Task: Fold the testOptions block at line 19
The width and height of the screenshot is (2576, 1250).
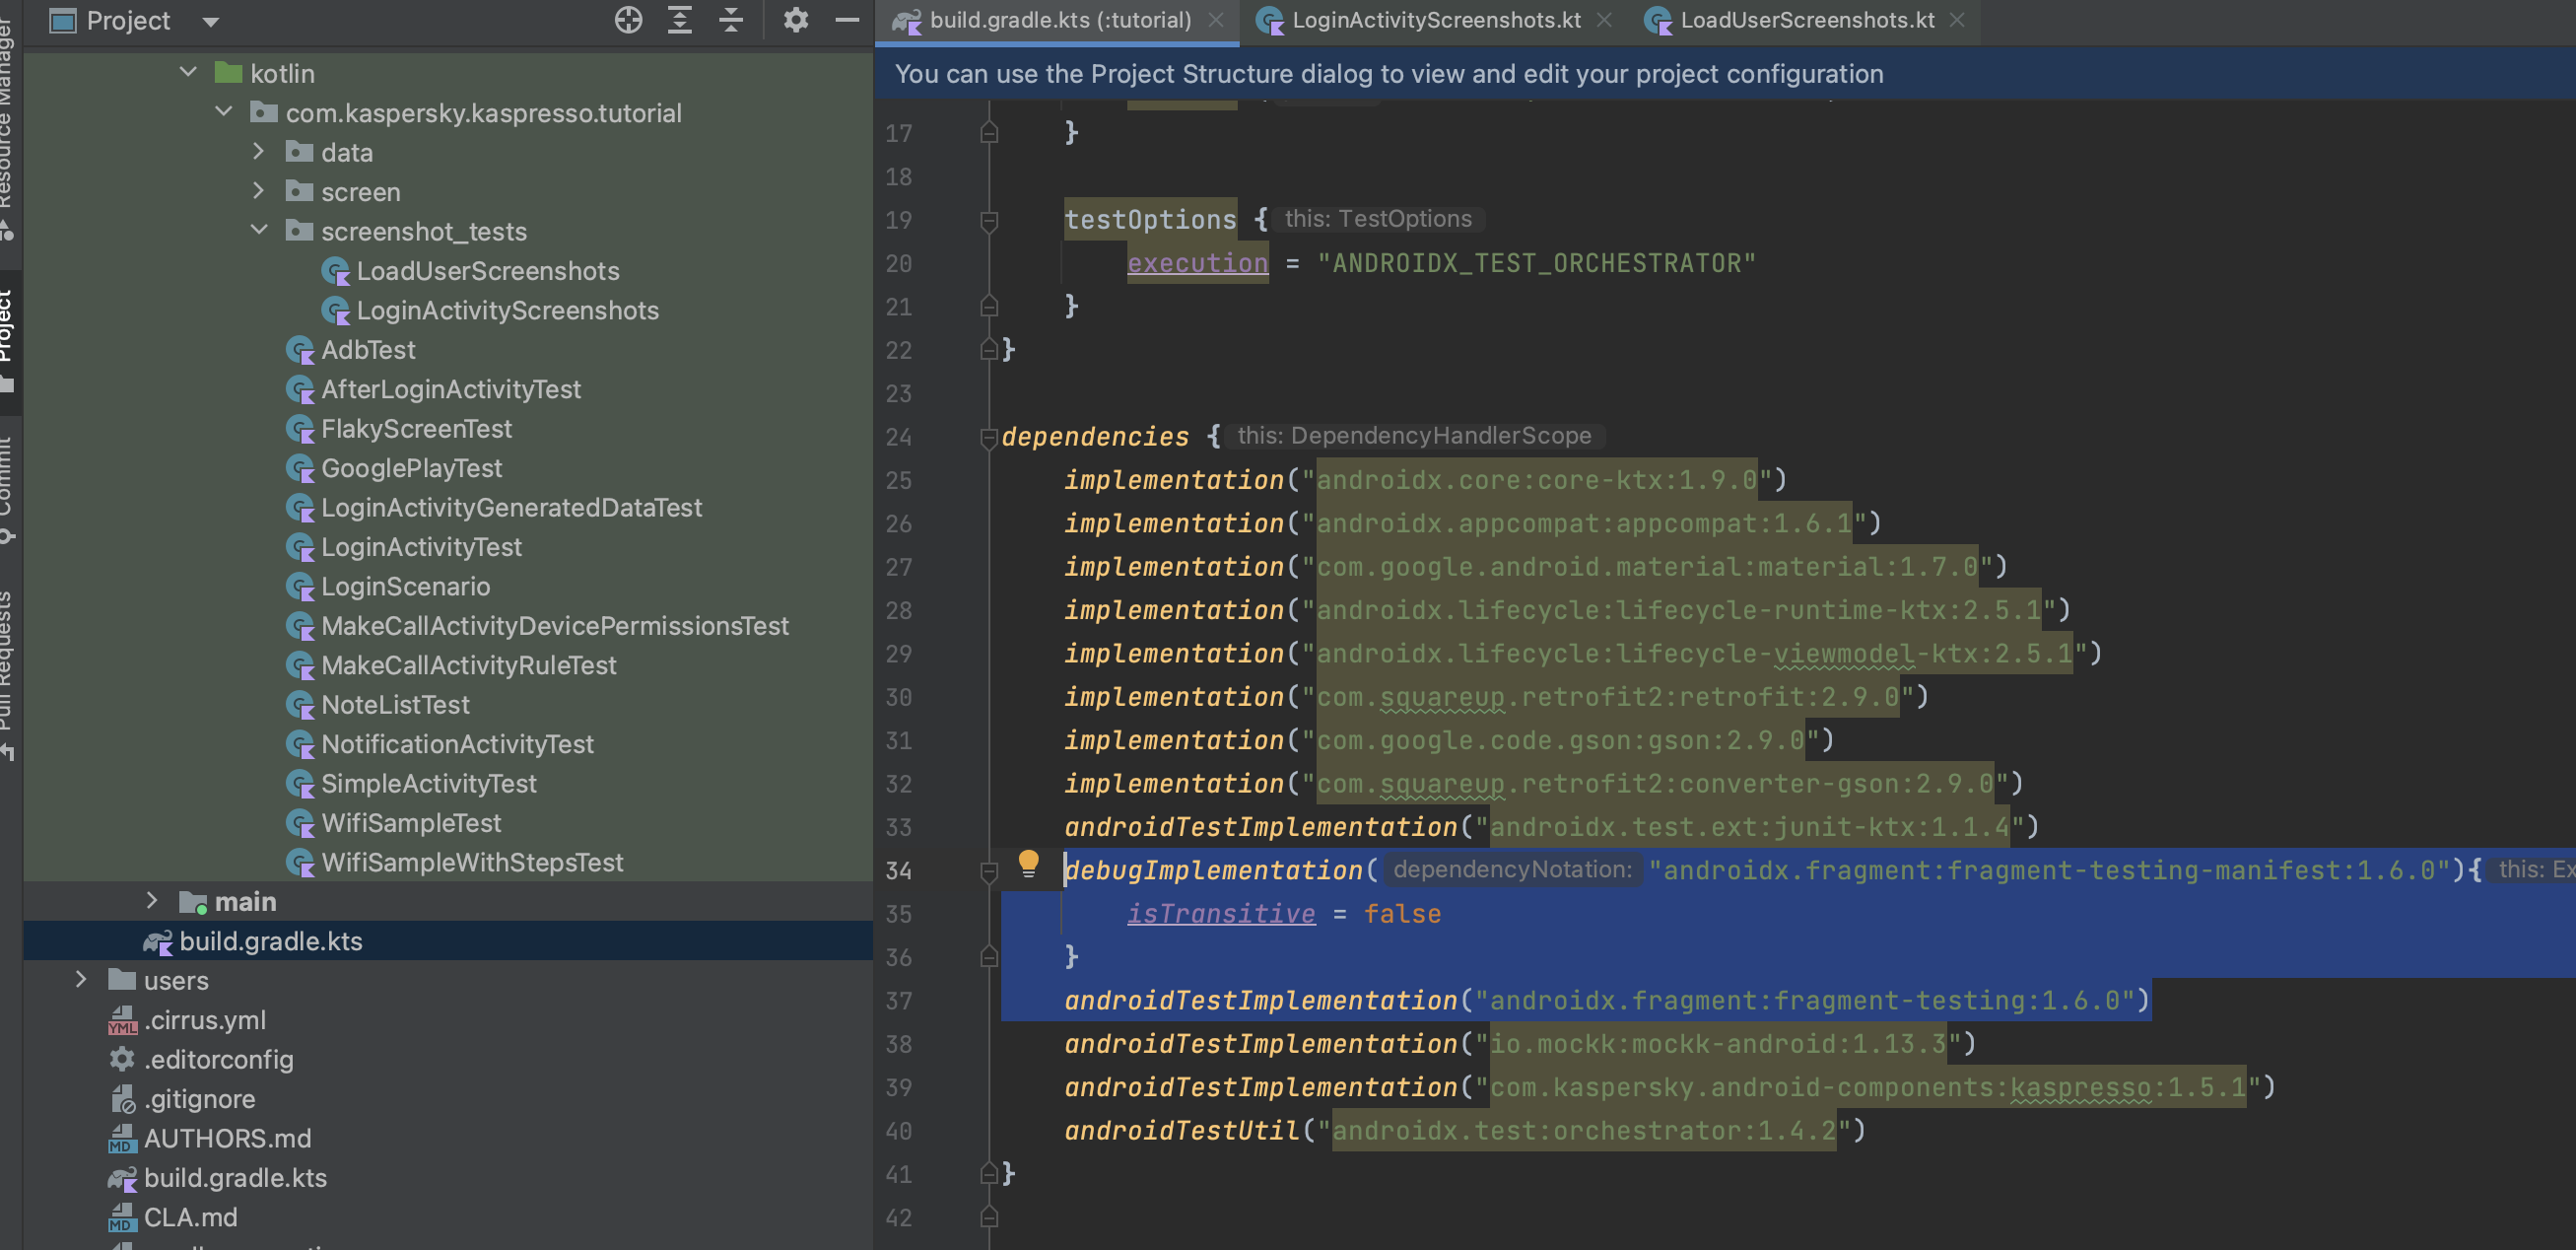Action: (989, 220)
